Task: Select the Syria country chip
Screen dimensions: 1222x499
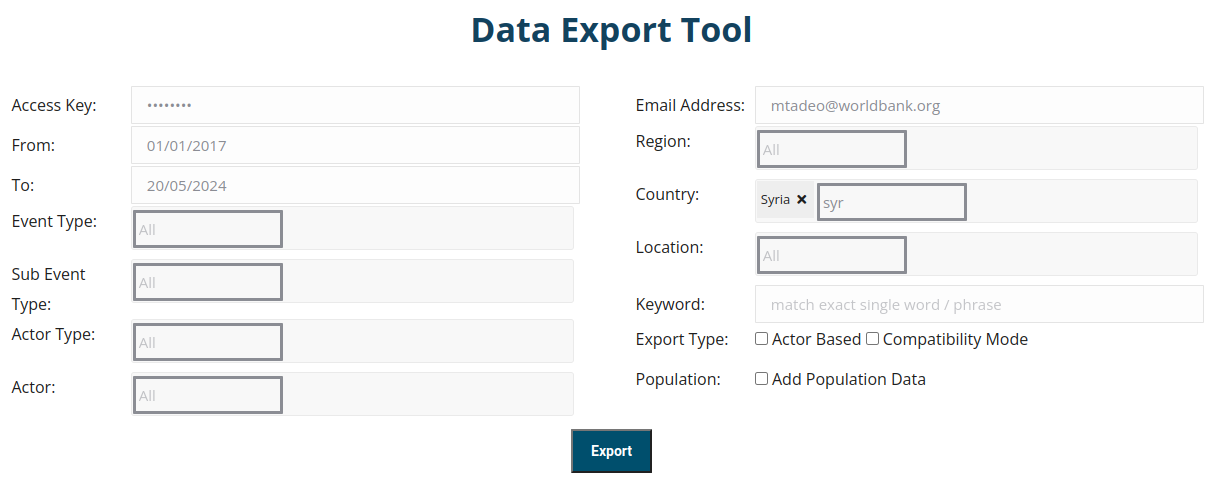Action: click(x=775, y=200)
